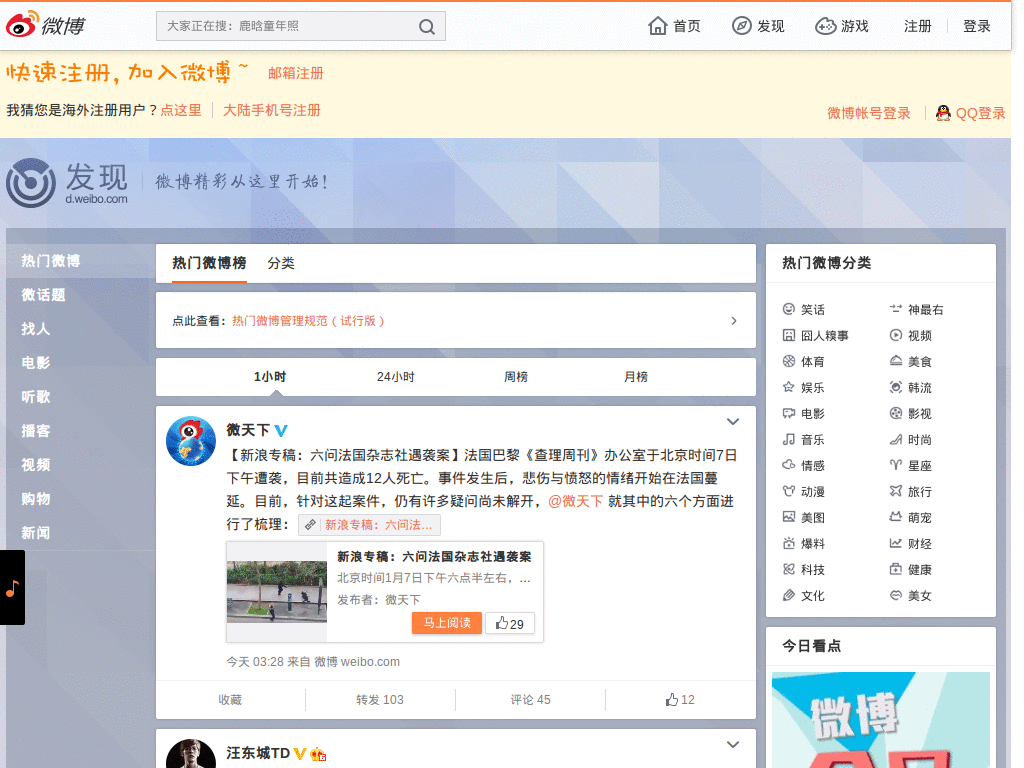Click the 微天下 avatar image

tap(191, 441)
